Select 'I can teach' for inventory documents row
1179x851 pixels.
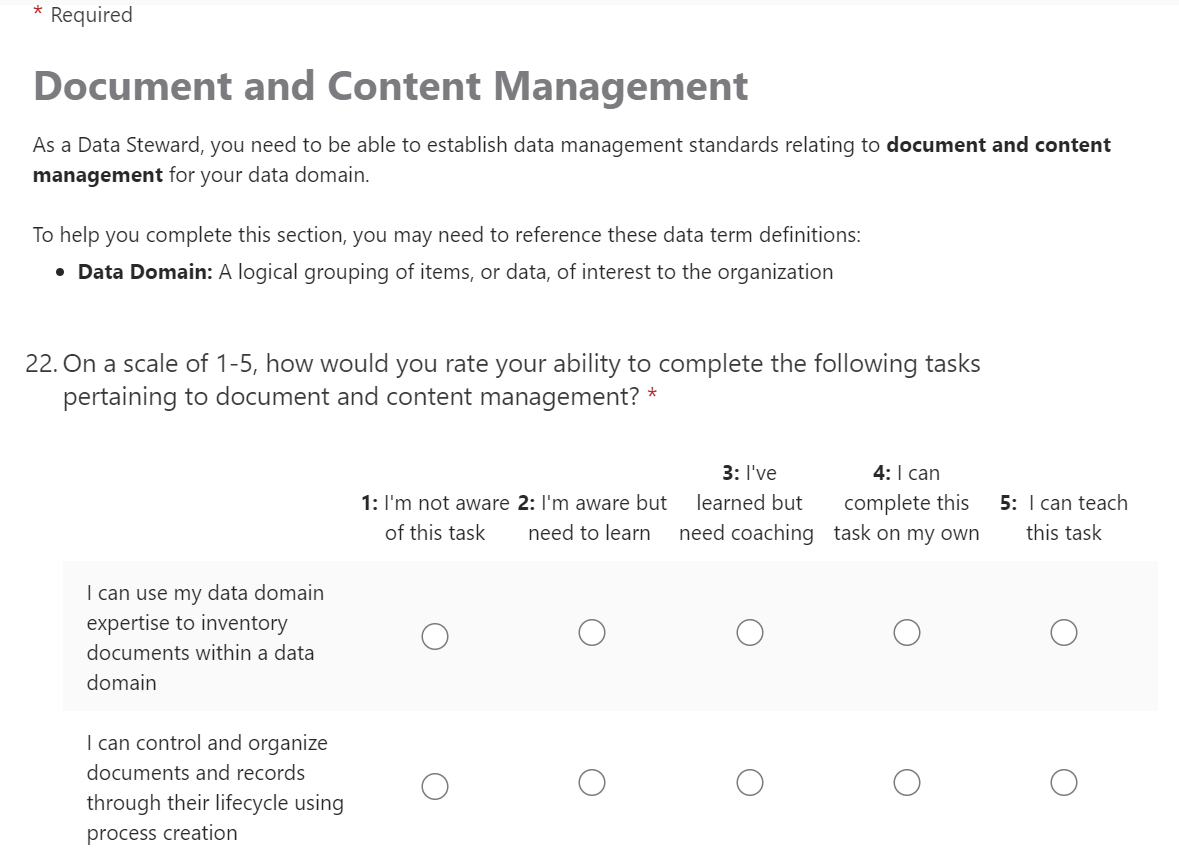coord(1064,633)
